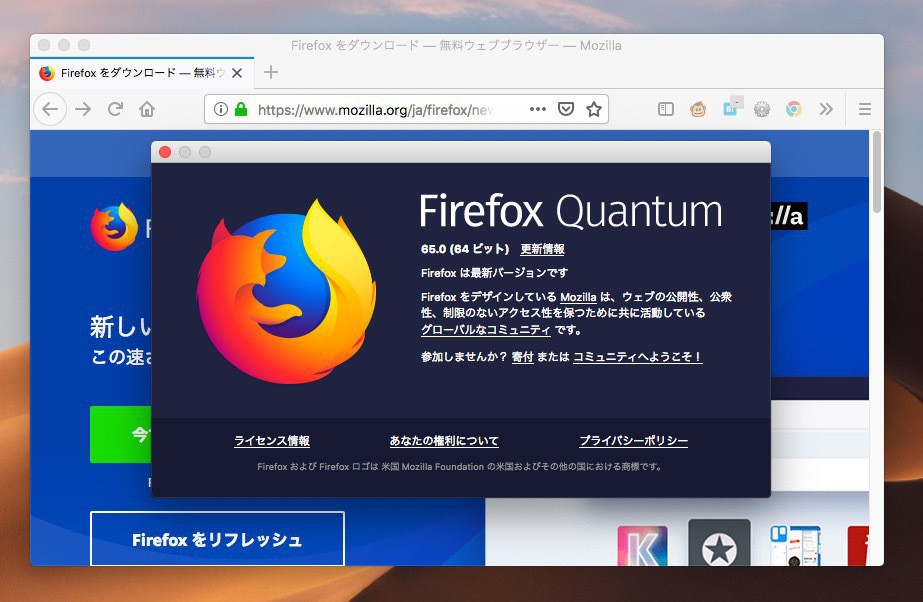Open a new tab with plus button

(271, 72)
